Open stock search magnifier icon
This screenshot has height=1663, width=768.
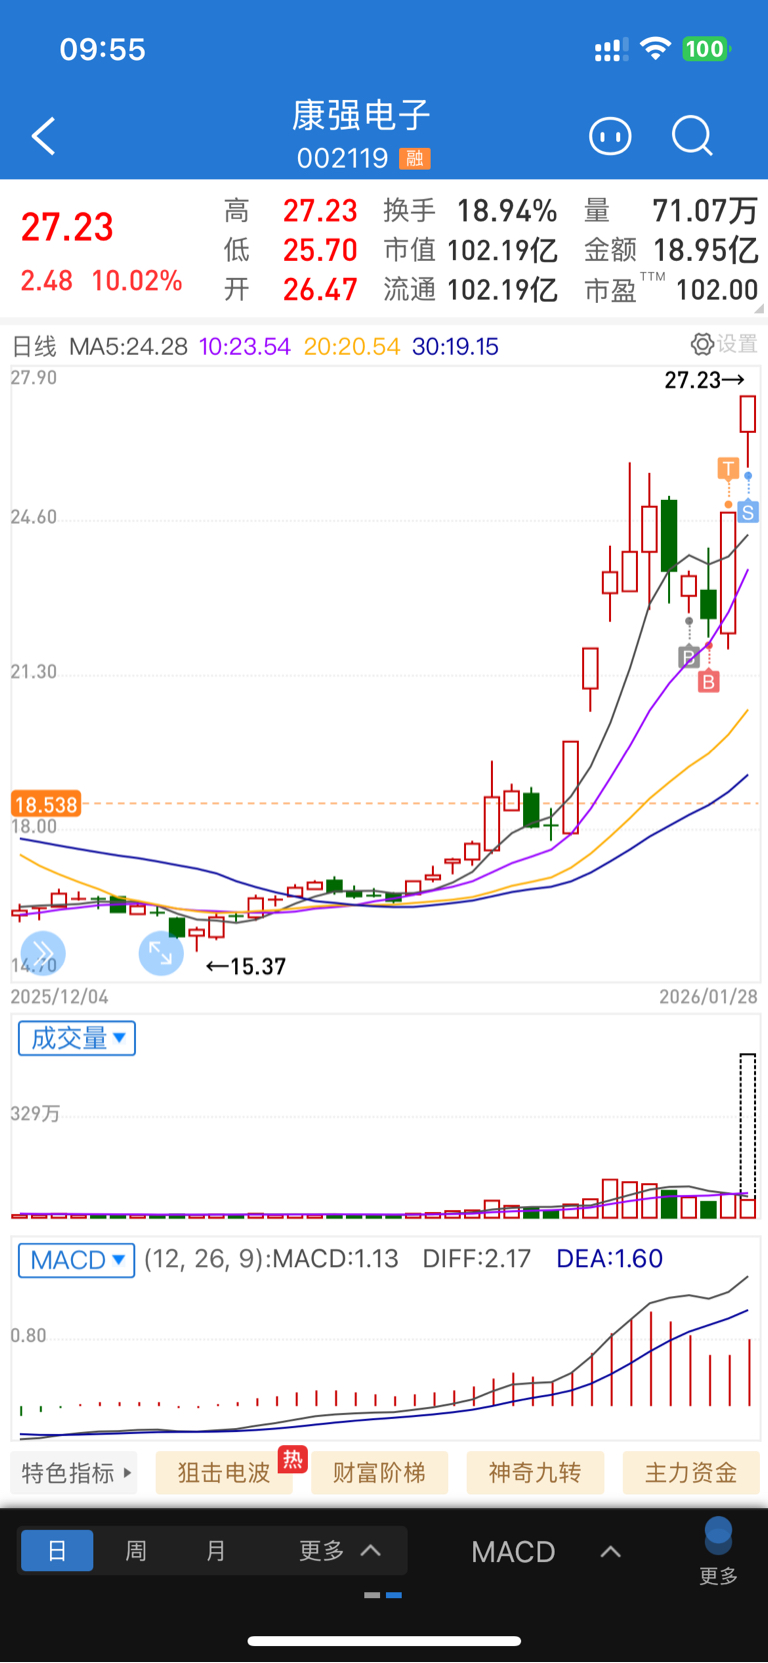point(692,136)
